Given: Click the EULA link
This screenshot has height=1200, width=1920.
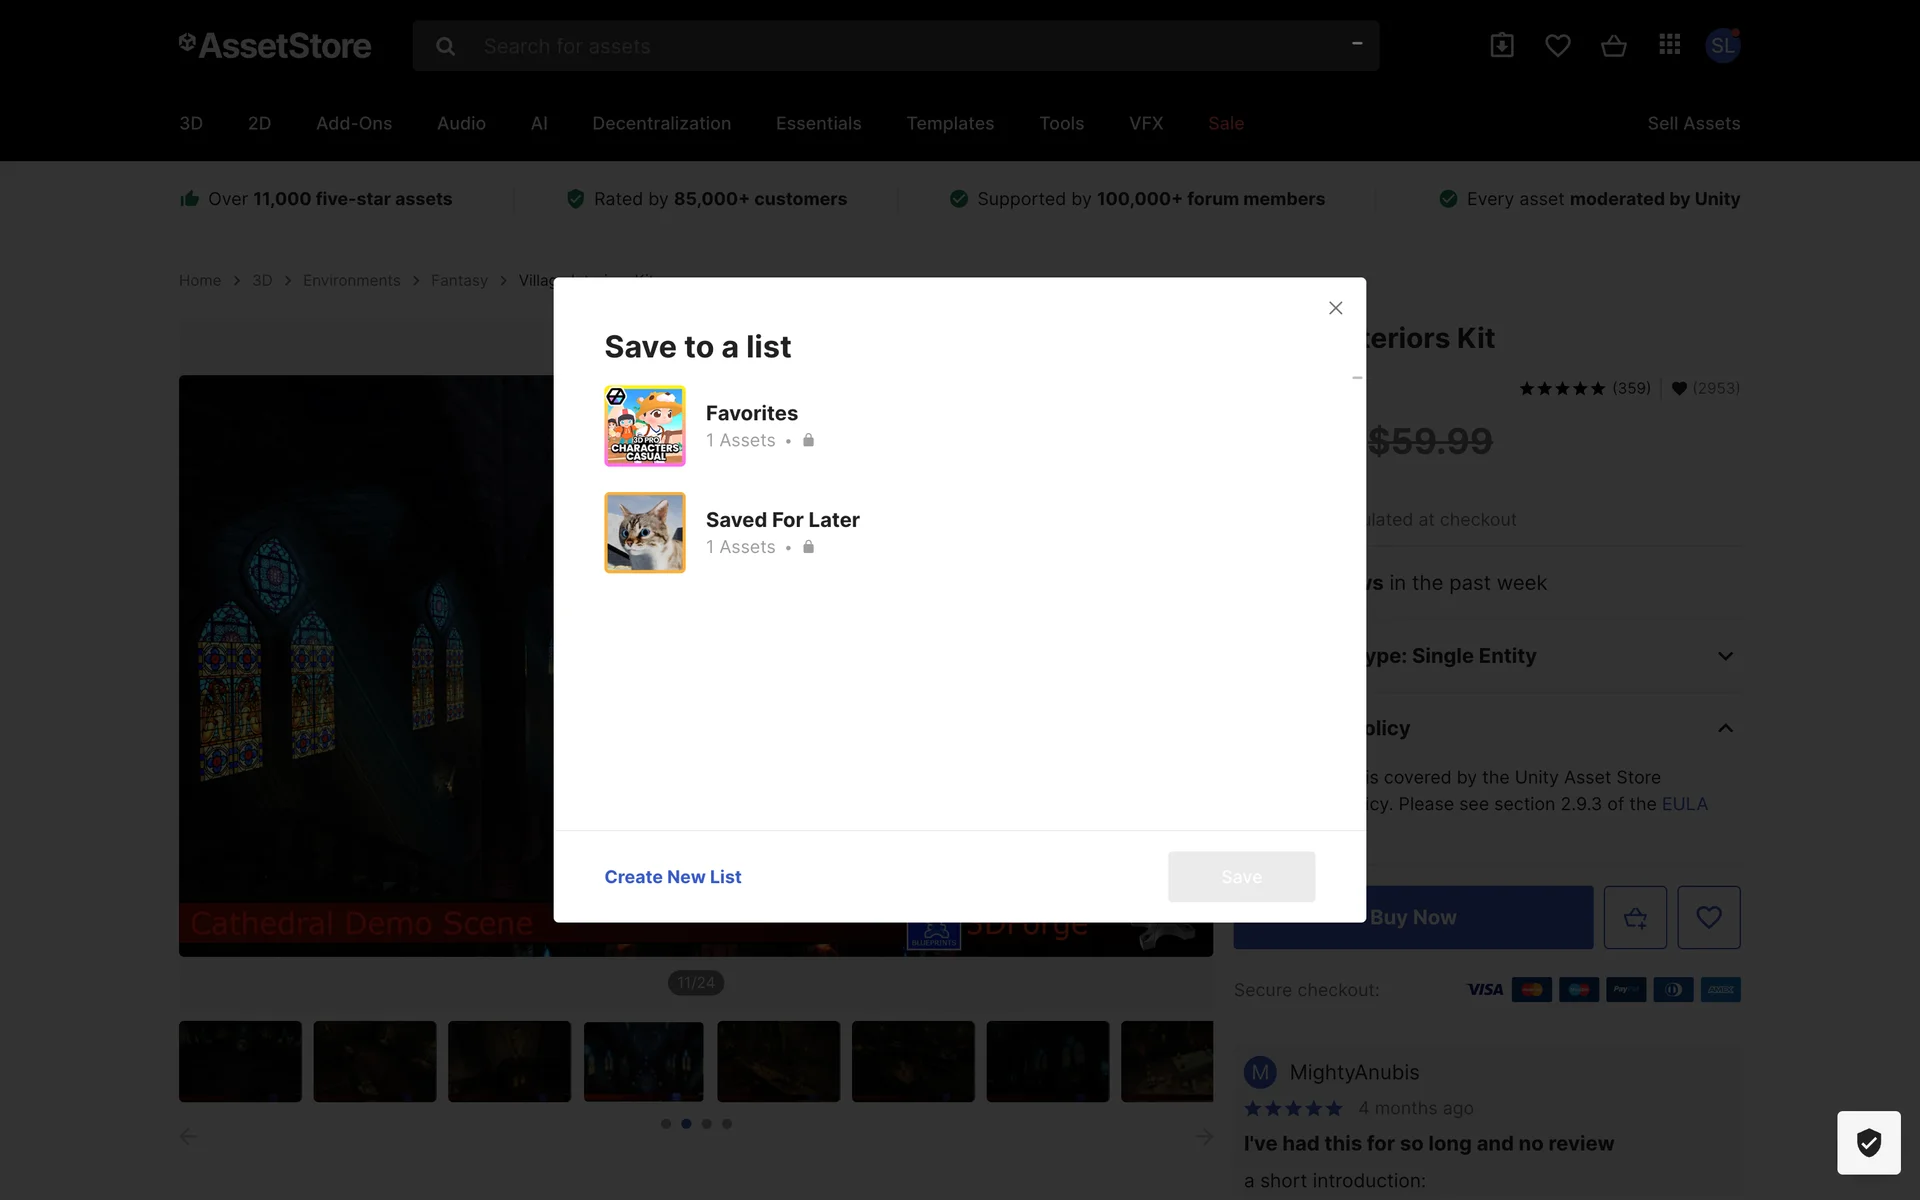Looking at the screenshot, I should point(1684,804).
